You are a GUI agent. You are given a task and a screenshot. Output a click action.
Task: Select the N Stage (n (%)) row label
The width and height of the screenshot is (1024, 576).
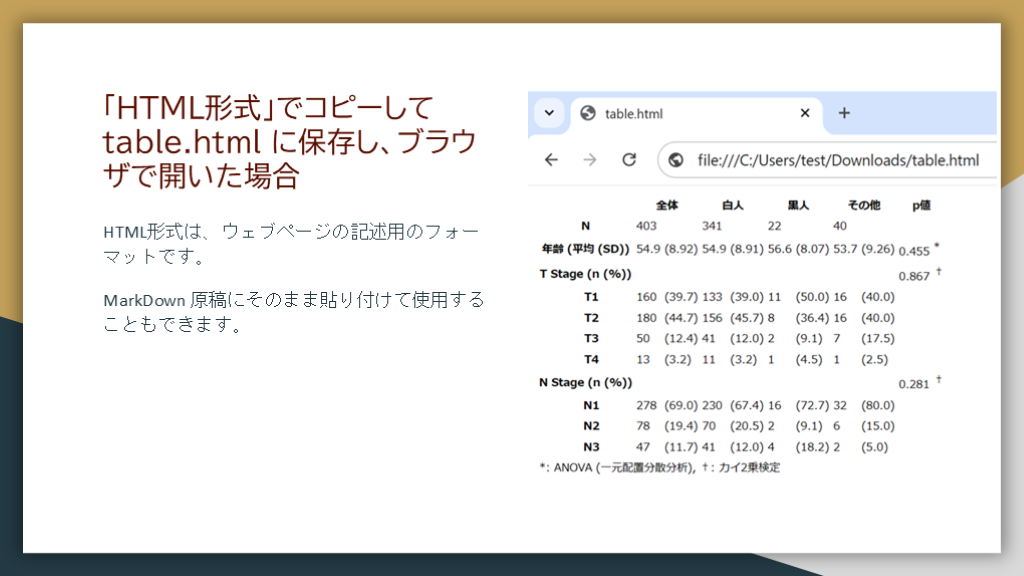click(x=585, y=383)
